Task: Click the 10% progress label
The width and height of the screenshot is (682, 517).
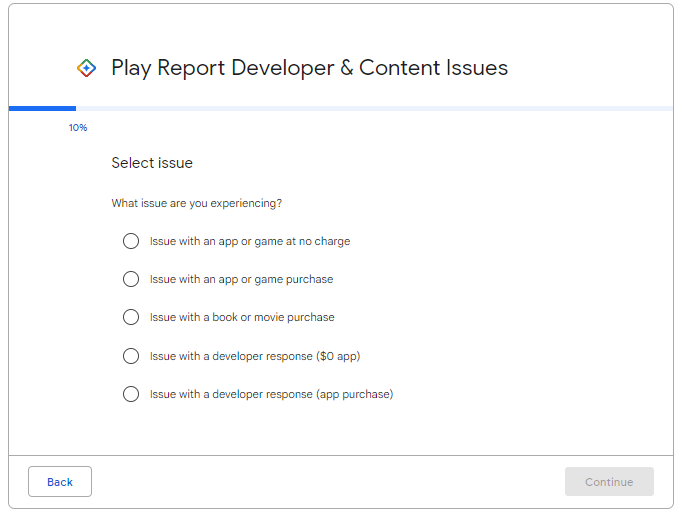Action: click(x=78, y=128)
